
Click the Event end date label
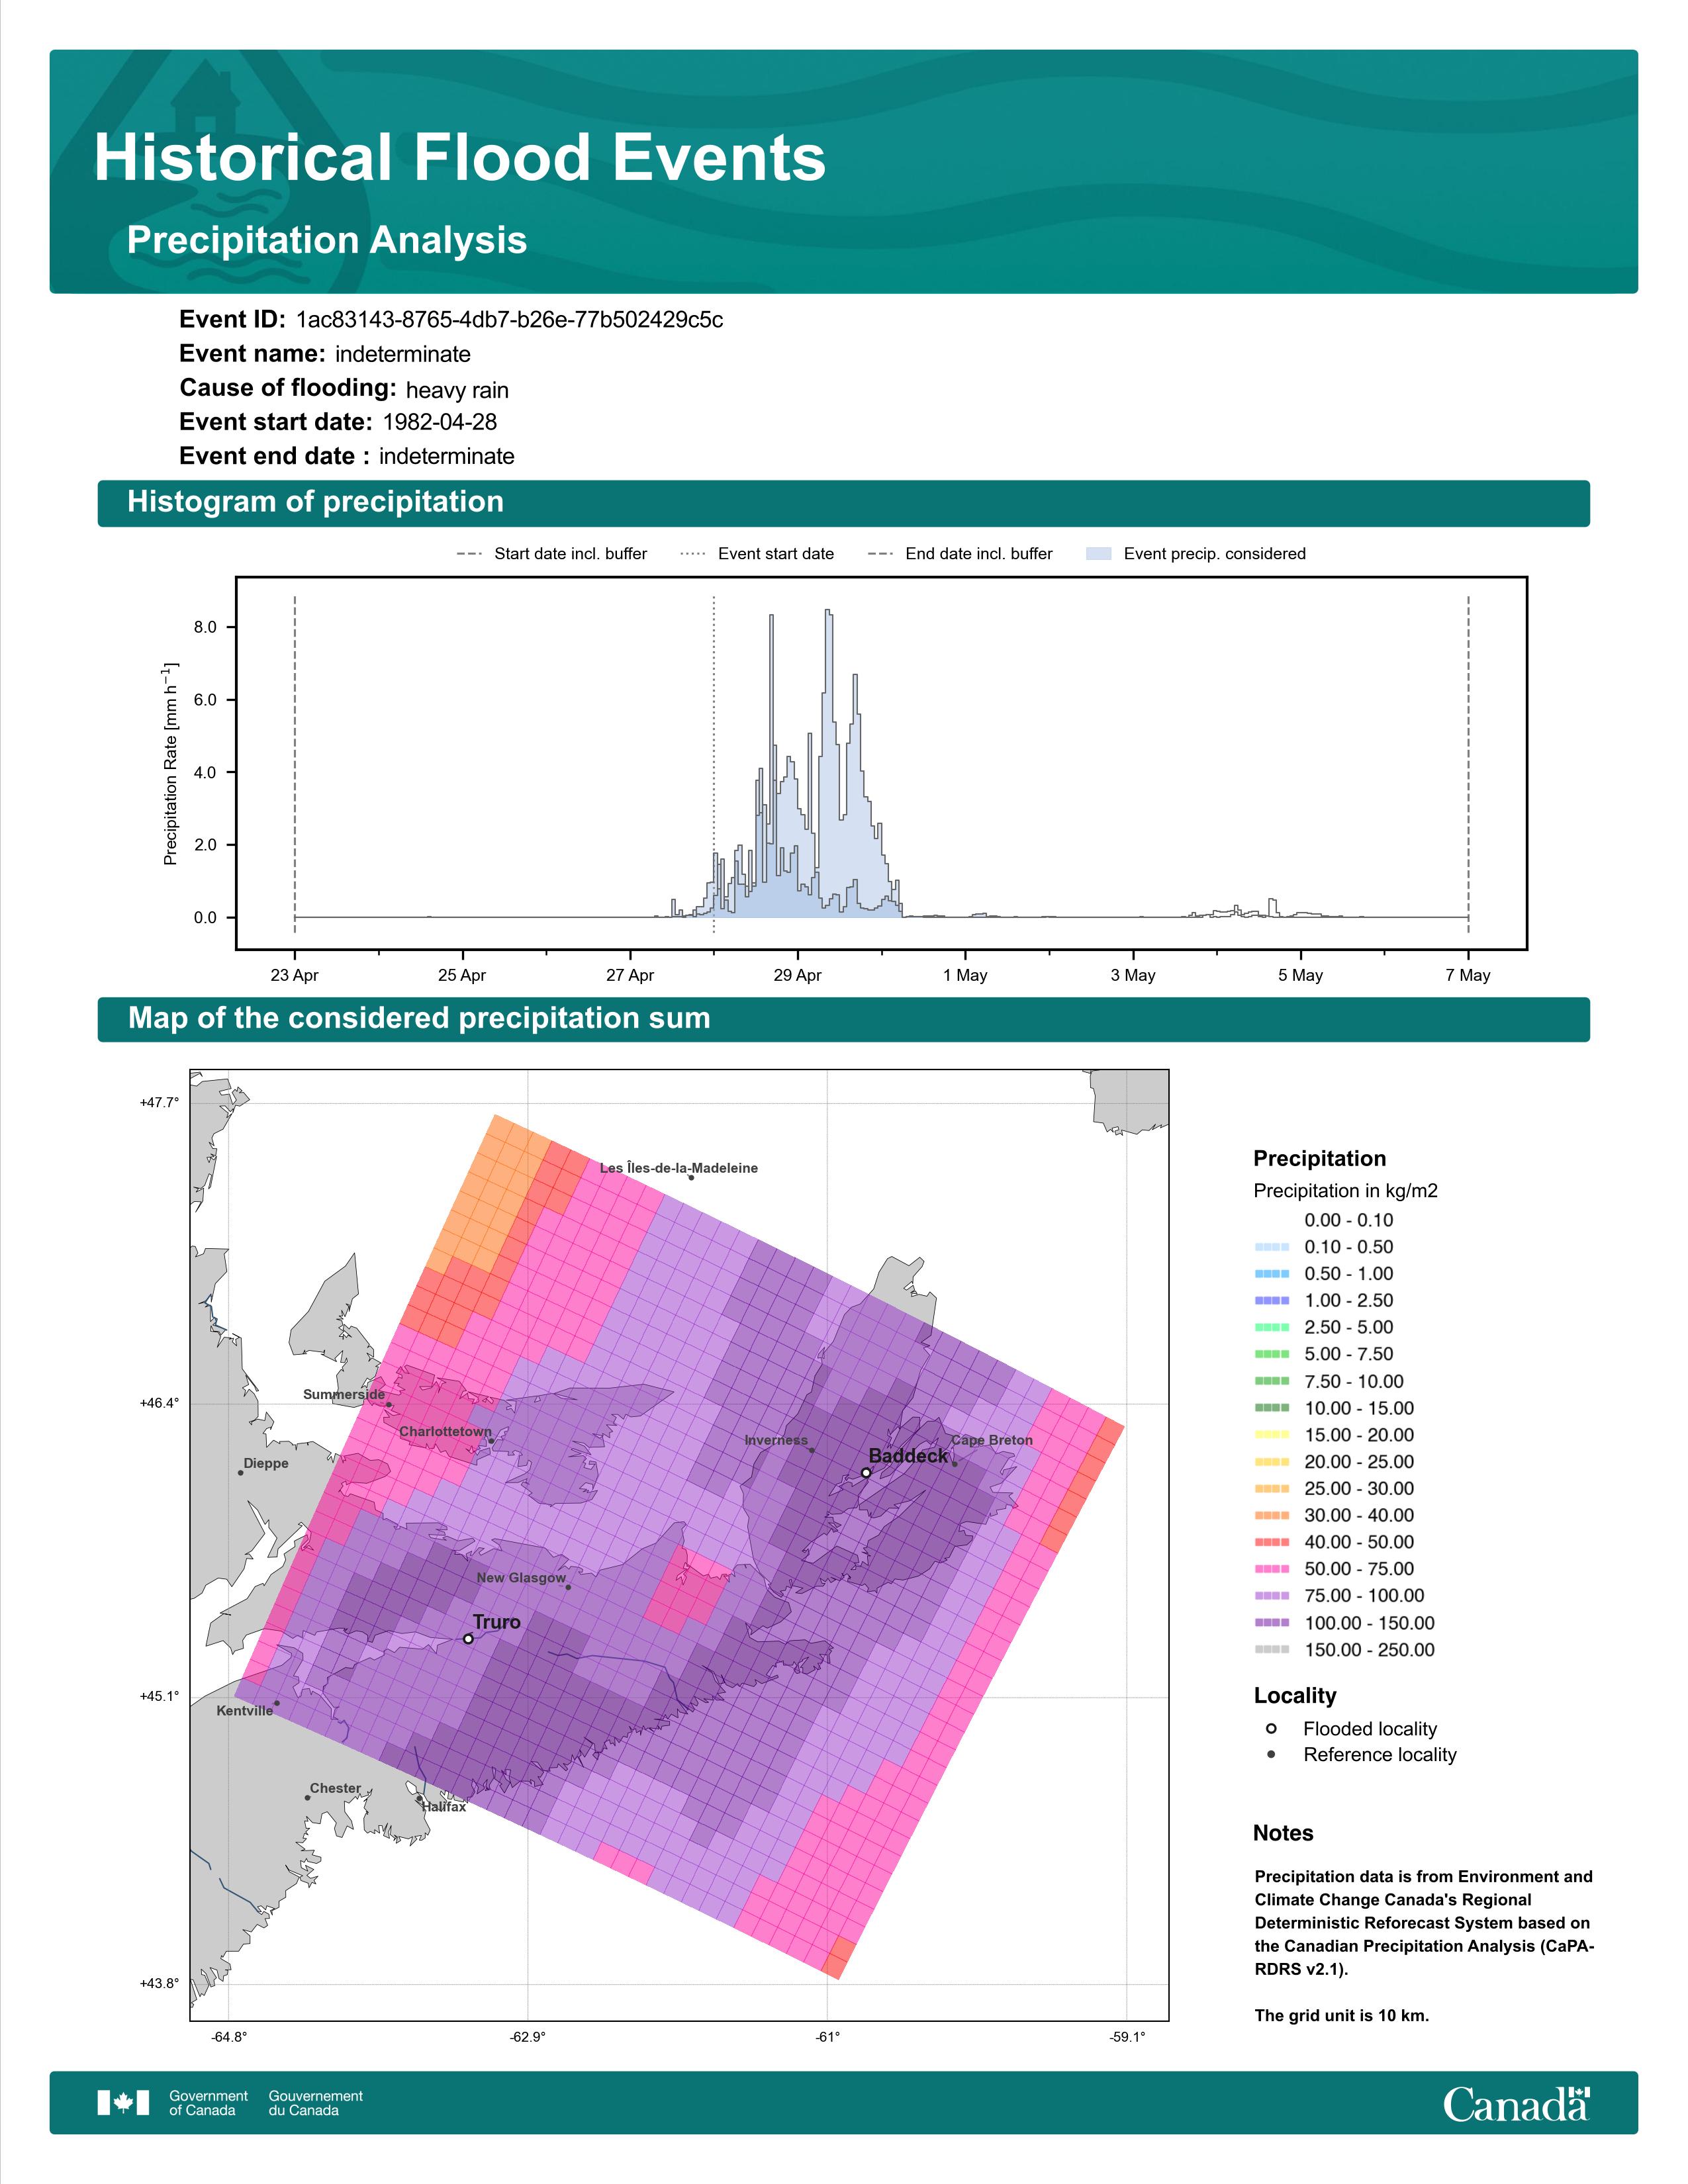coord(274,456)
